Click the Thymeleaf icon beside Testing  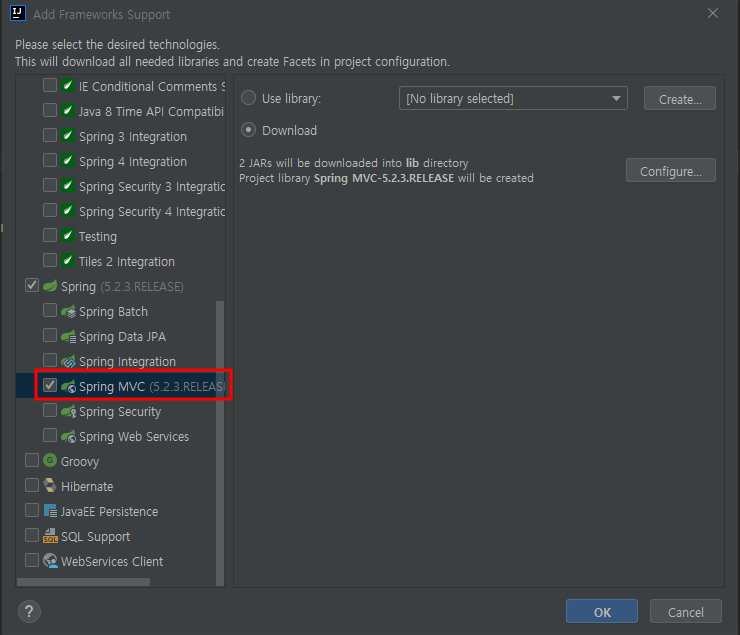(x=68, y=235)
